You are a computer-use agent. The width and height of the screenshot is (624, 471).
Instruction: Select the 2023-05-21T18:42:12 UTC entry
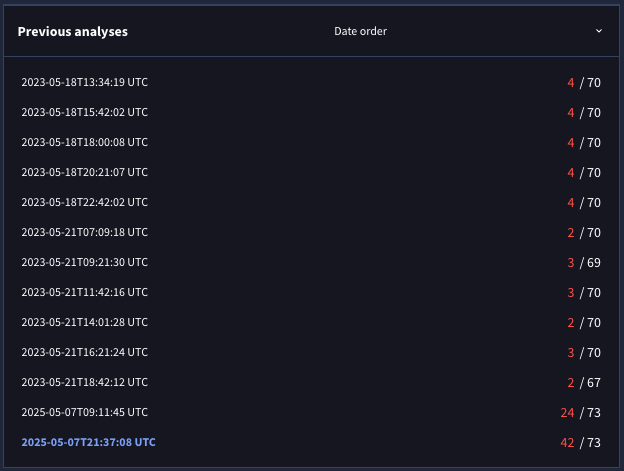pos(84,382)
